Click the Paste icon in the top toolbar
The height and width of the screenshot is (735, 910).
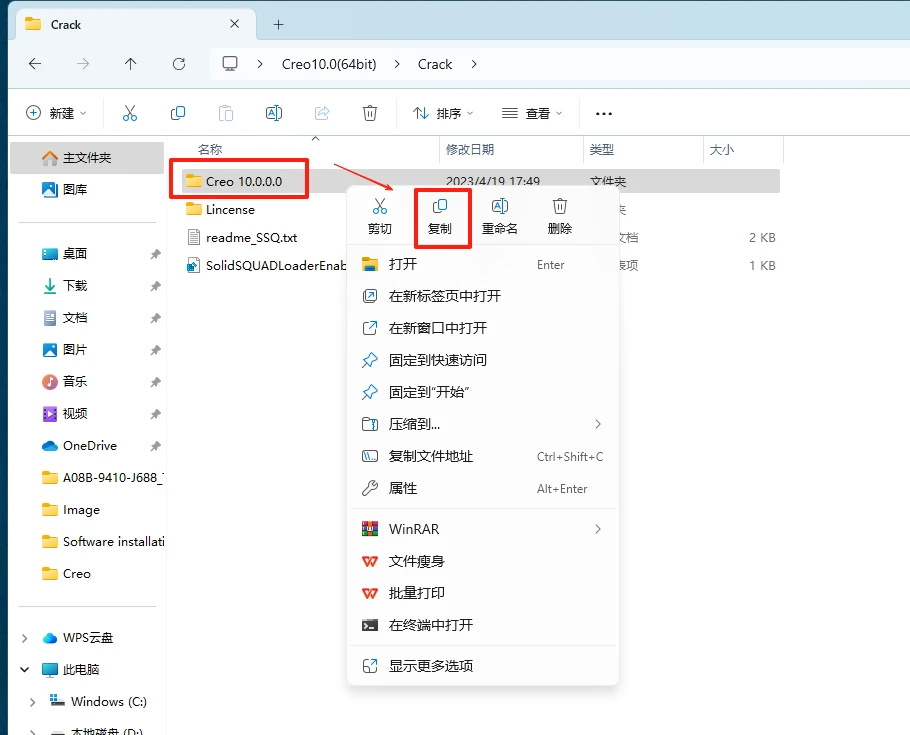tap(226, 113)
